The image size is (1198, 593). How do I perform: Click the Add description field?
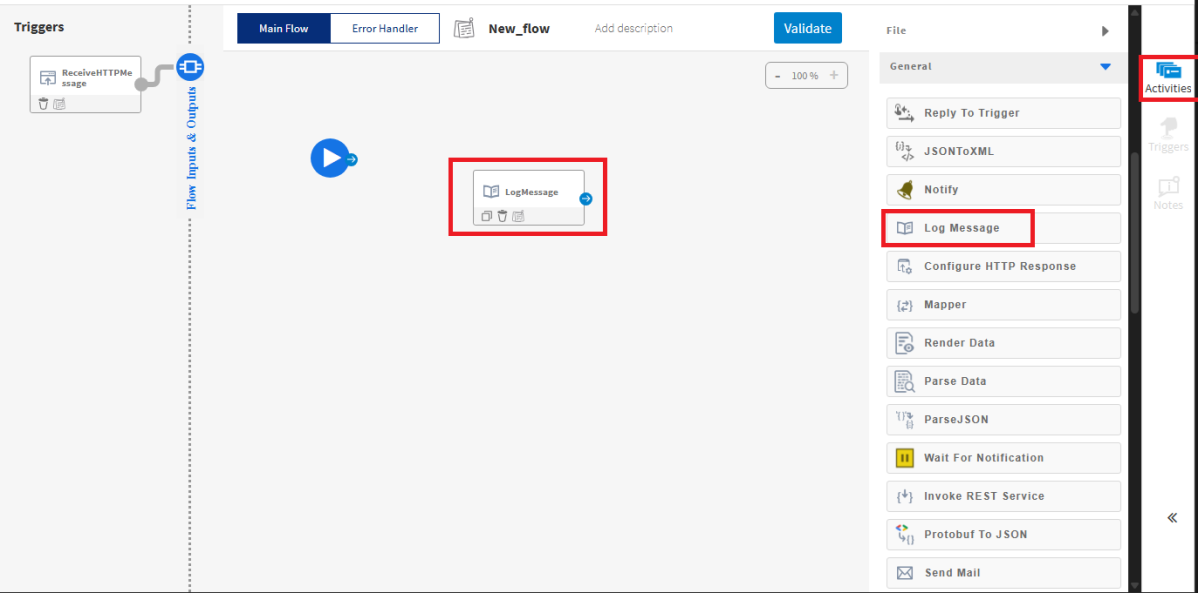tap(633, 28)
